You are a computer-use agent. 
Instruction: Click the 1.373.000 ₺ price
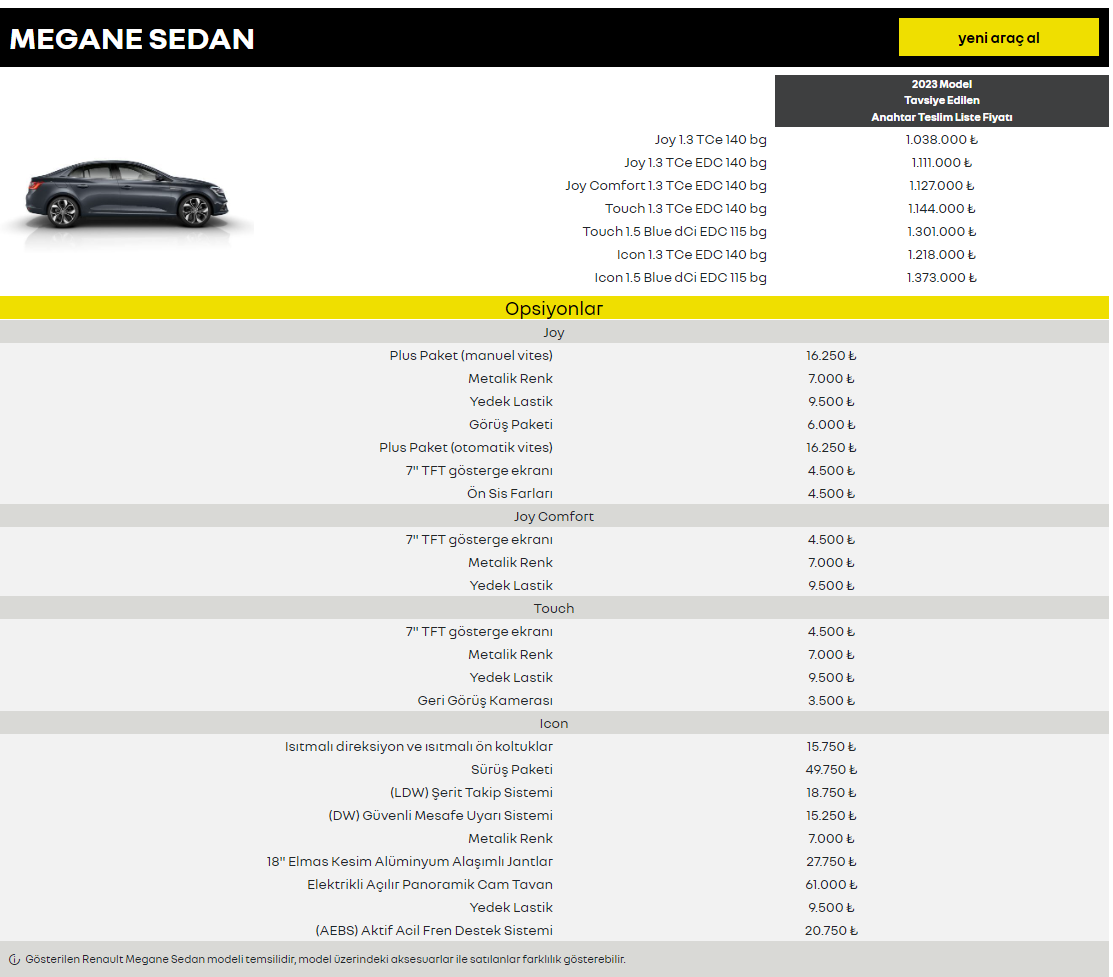(941, 278)
